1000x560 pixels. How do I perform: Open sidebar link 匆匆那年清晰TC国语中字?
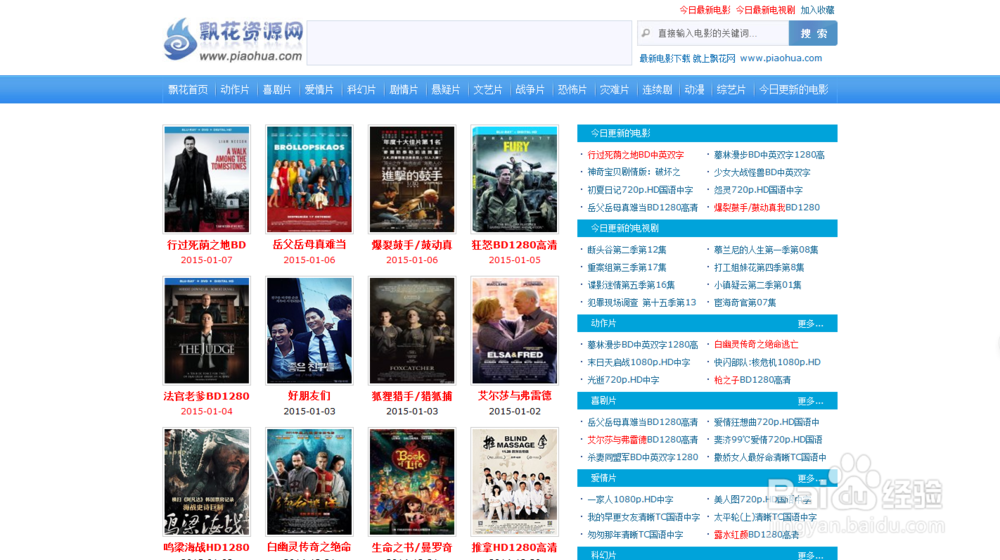coord(635,534)
